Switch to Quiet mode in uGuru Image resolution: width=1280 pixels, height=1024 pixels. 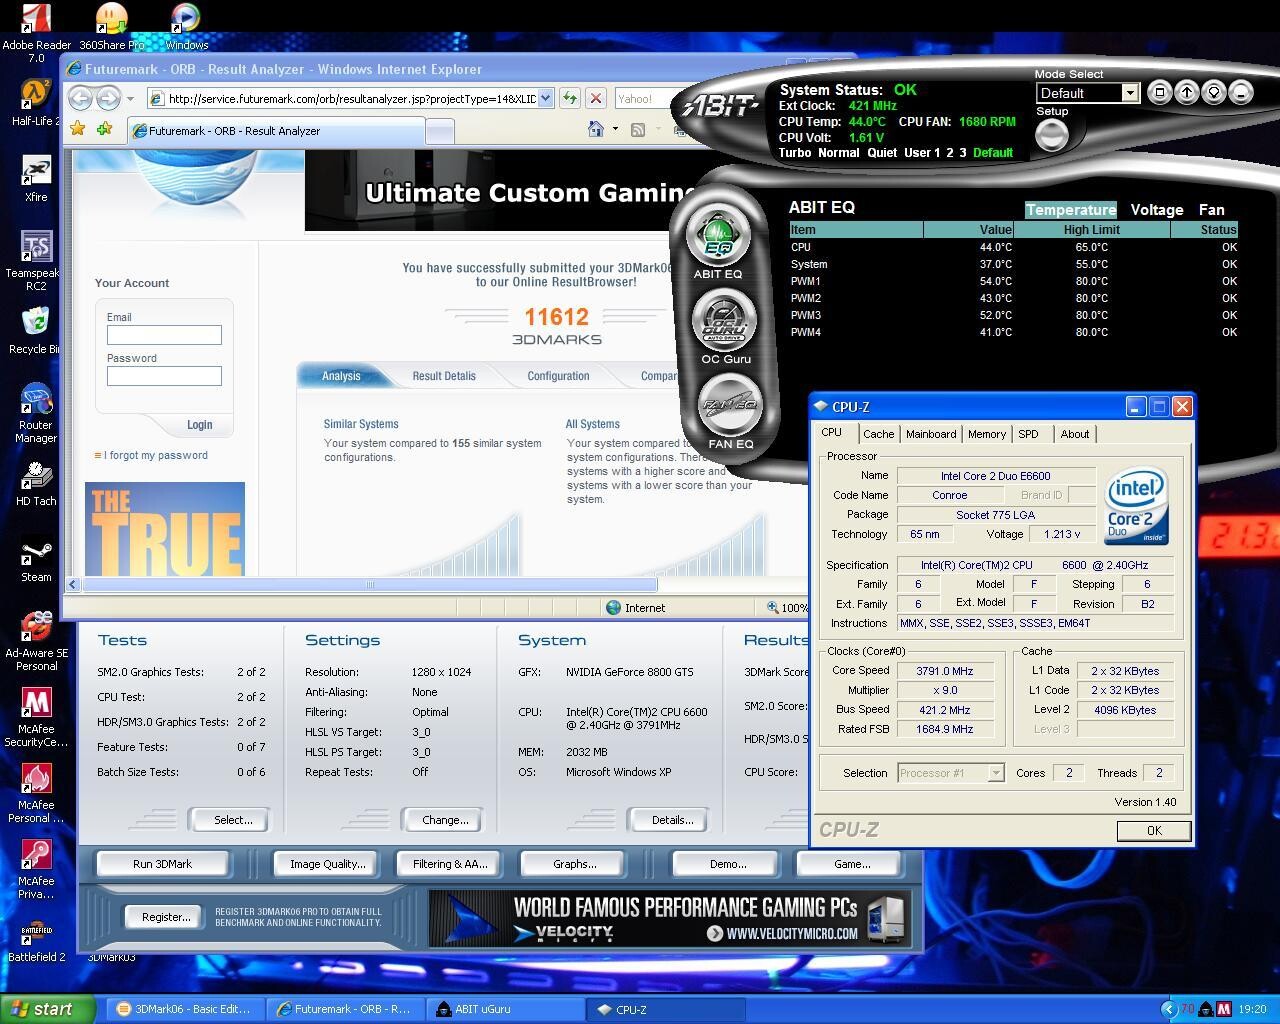[x=882, y=153]
